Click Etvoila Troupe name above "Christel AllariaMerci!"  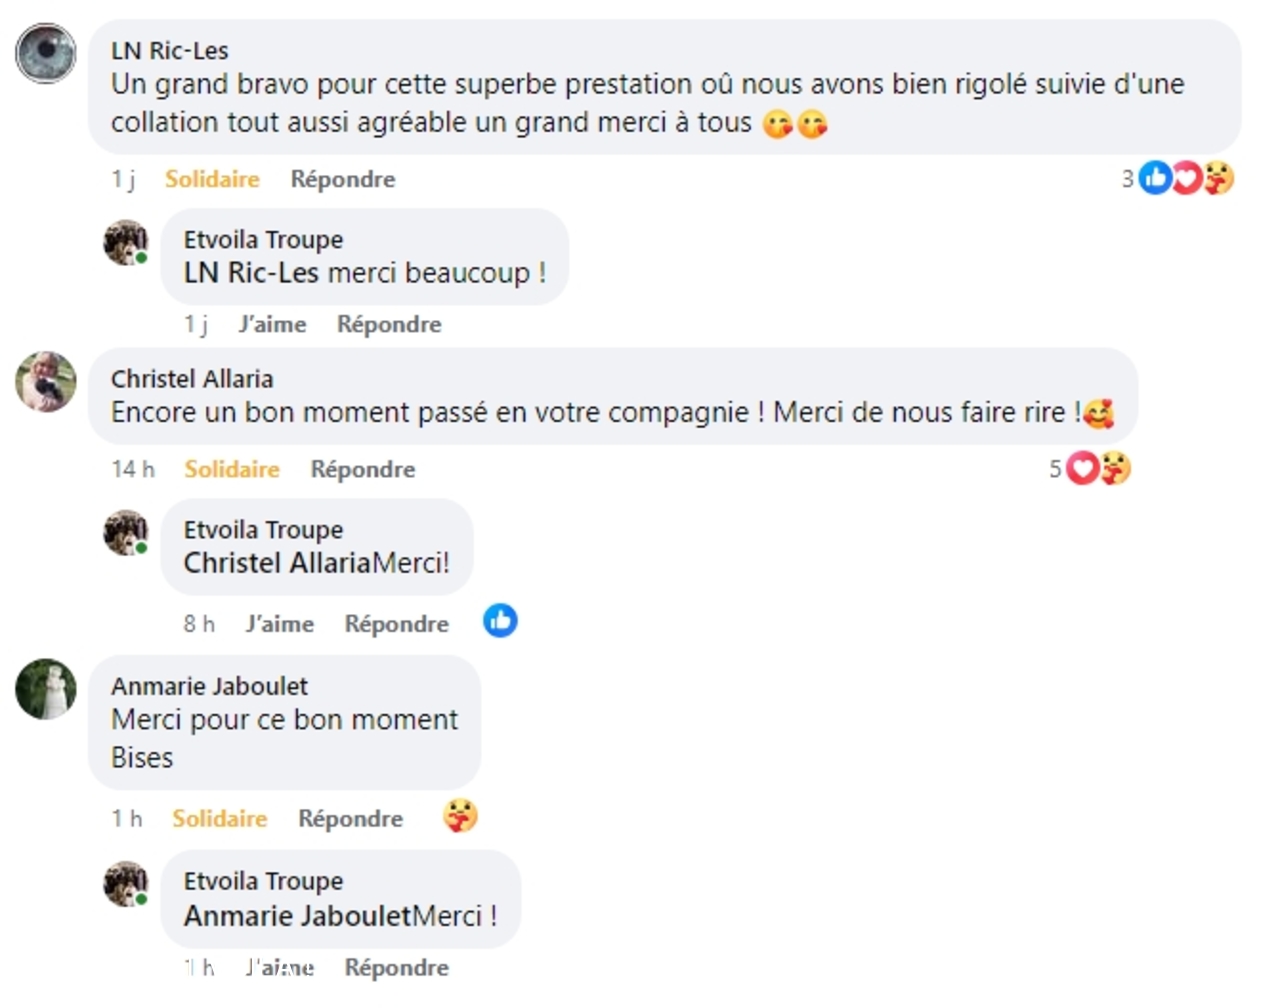pos(263,529)
